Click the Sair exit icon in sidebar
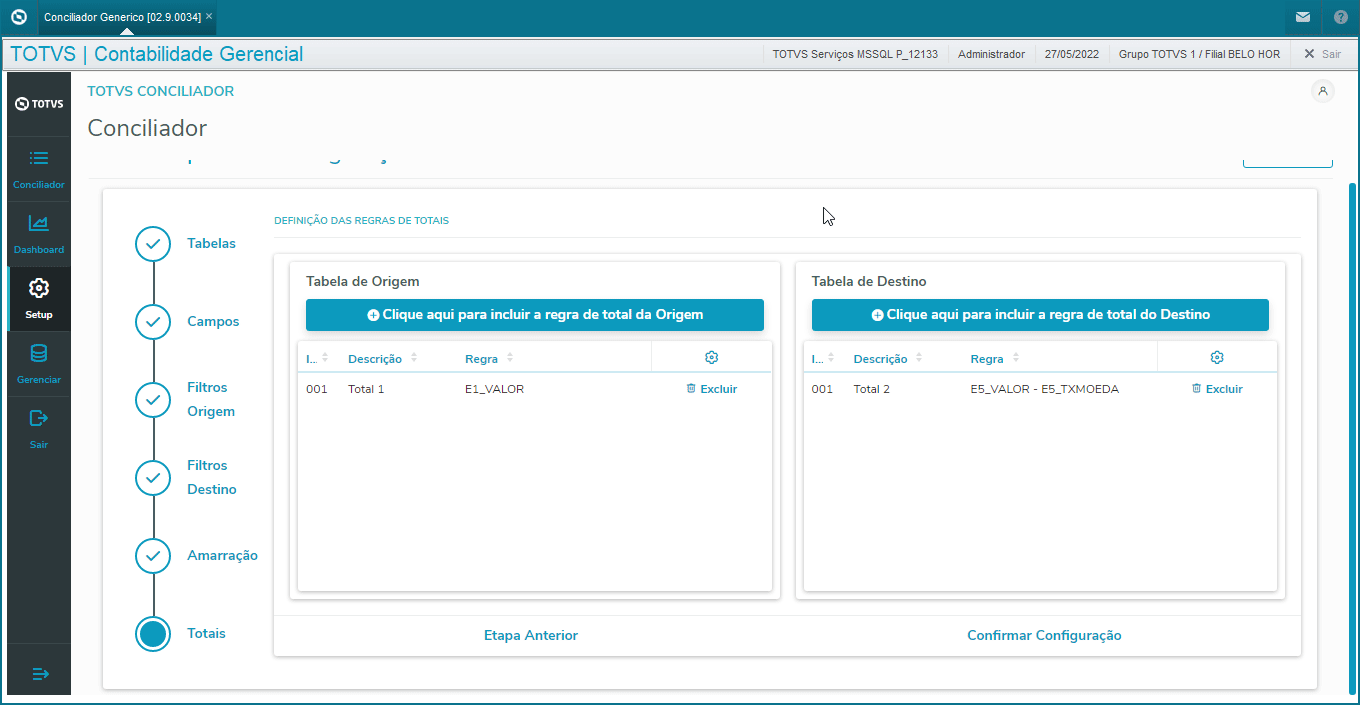This screenshot has width=1360, height=705. (39, 418)
